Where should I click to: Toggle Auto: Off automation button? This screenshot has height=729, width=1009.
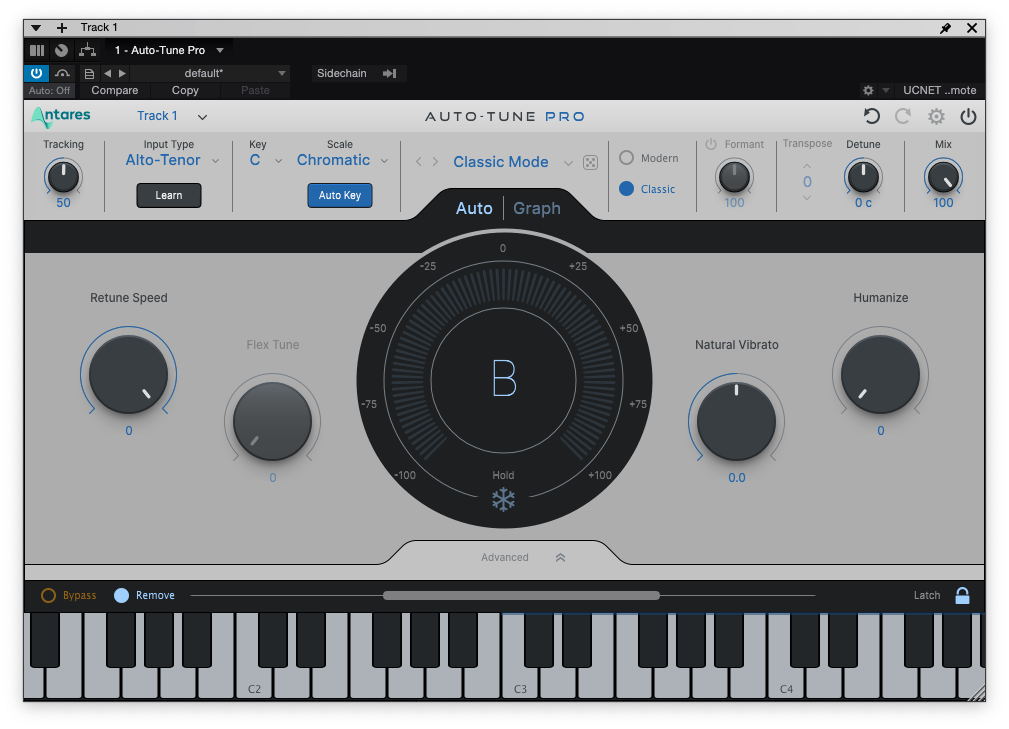pyautogui.click(x=50, y=91)
